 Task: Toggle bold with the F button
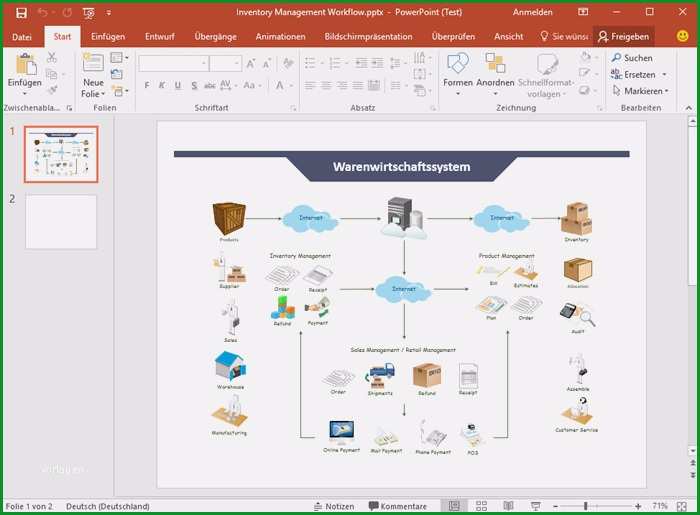(x=147, y=85)
